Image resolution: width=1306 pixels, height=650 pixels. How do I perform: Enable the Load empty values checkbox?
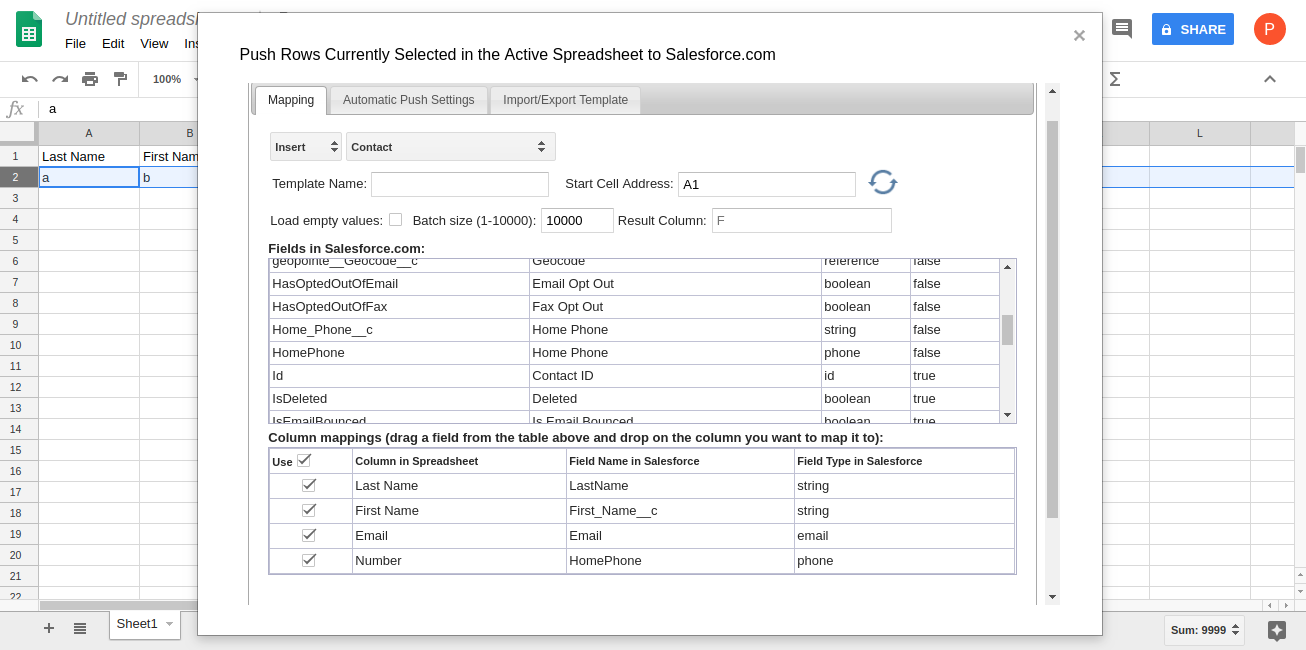tap(395, 220)
